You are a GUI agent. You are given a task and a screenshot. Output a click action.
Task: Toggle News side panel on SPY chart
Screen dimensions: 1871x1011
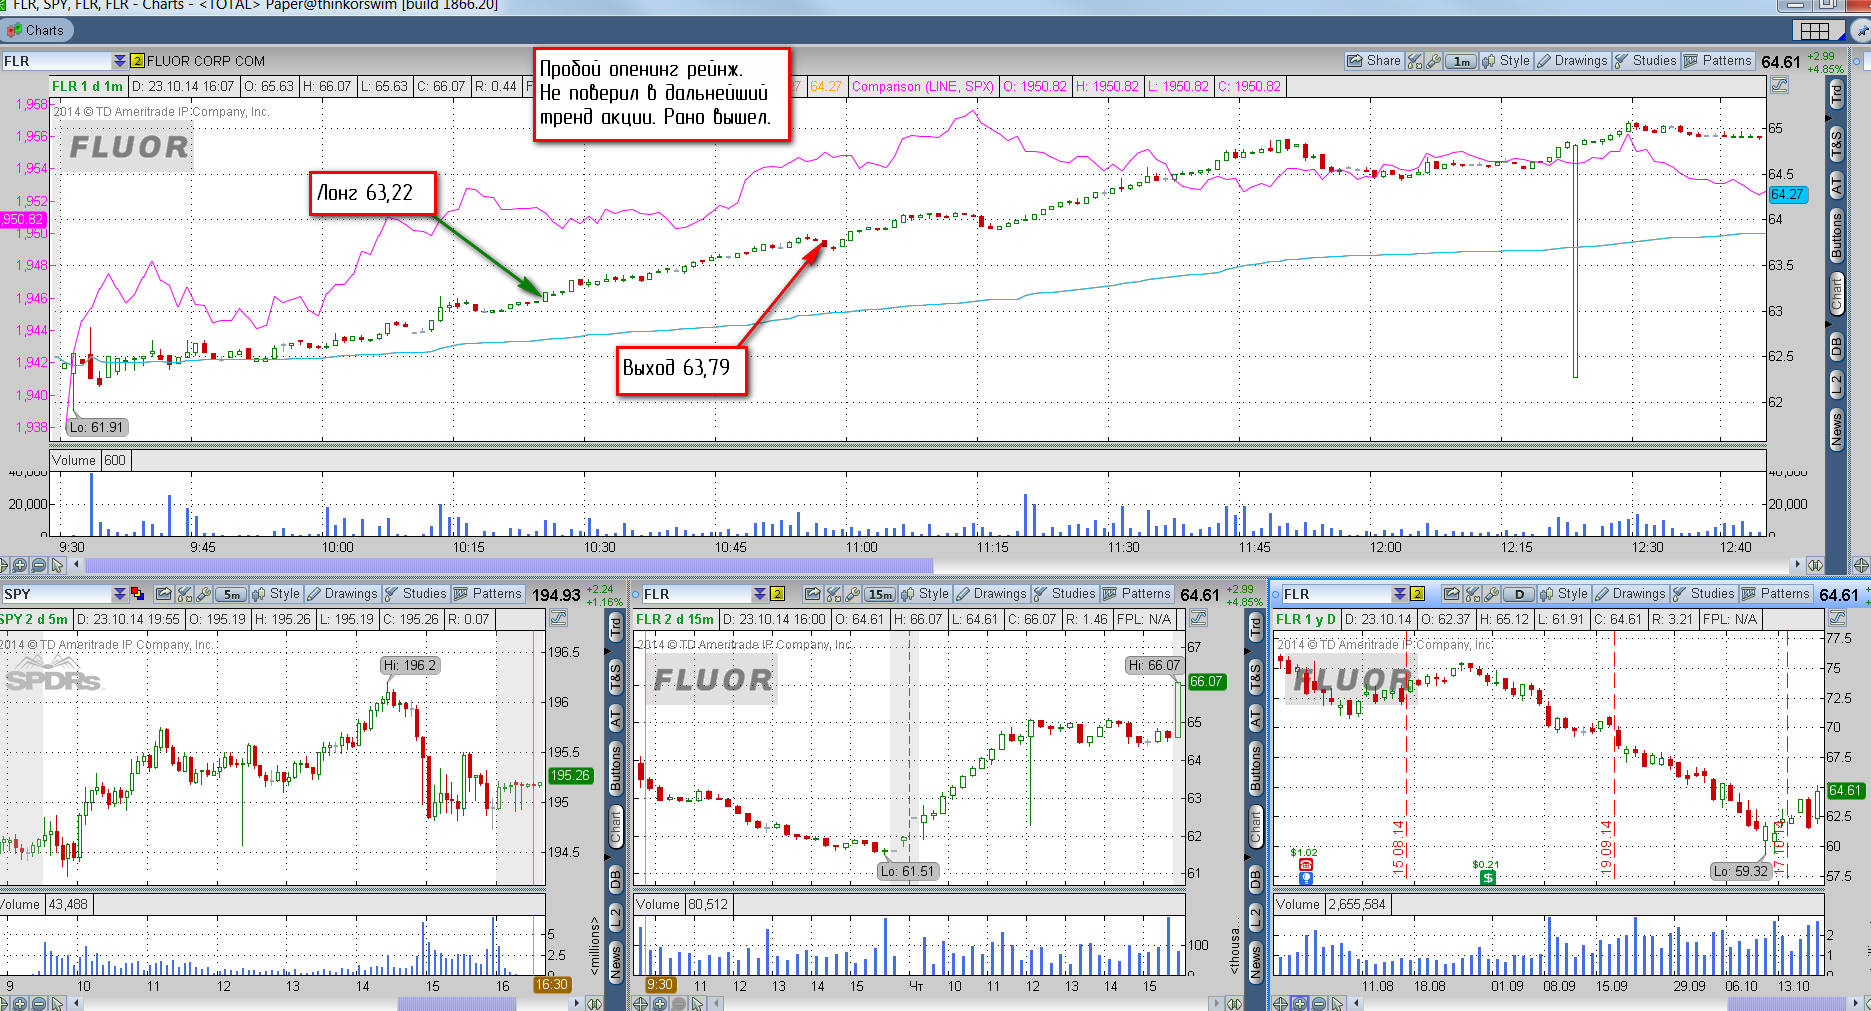coord(616,961)
